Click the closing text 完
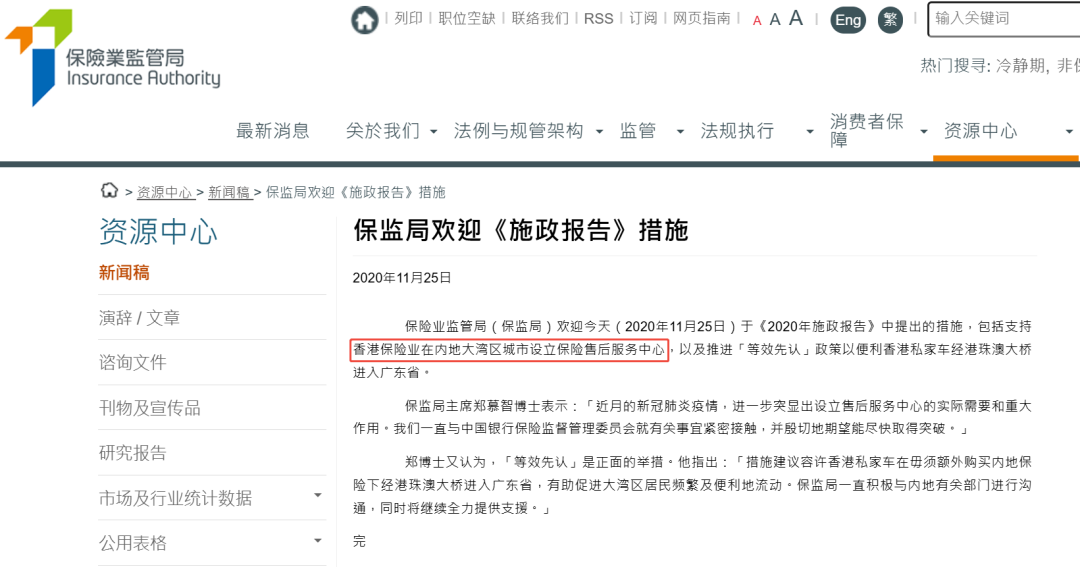The image size is (1080, 567). pyautogui.click(x=359, y=542)
